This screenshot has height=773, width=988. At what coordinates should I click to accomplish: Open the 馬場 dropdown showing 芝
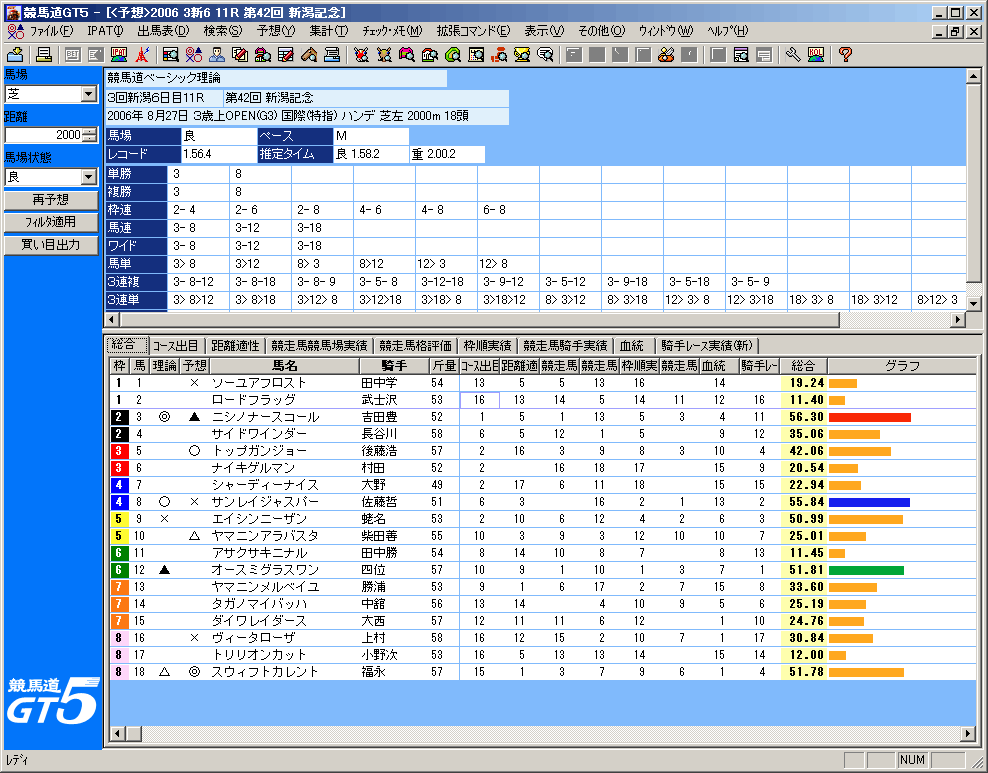[88, 94]
